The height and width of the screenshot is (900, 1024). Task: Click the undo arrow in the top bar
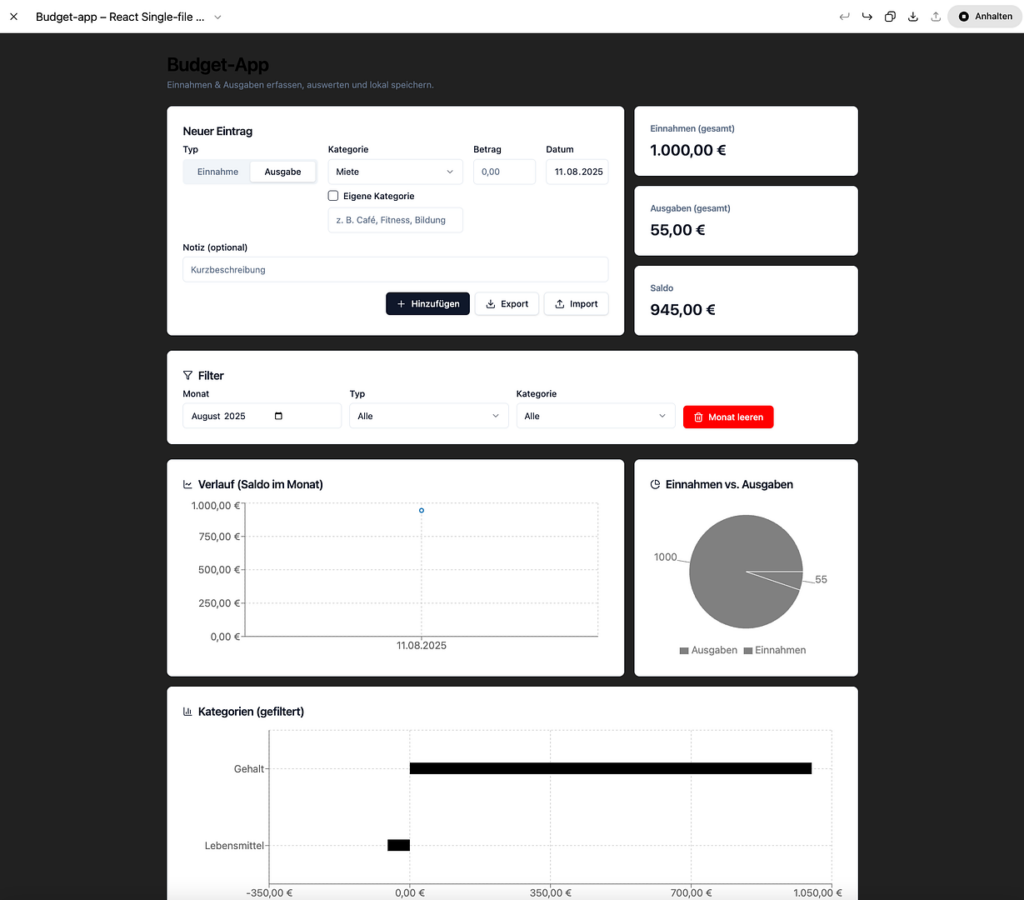[844, 17]
